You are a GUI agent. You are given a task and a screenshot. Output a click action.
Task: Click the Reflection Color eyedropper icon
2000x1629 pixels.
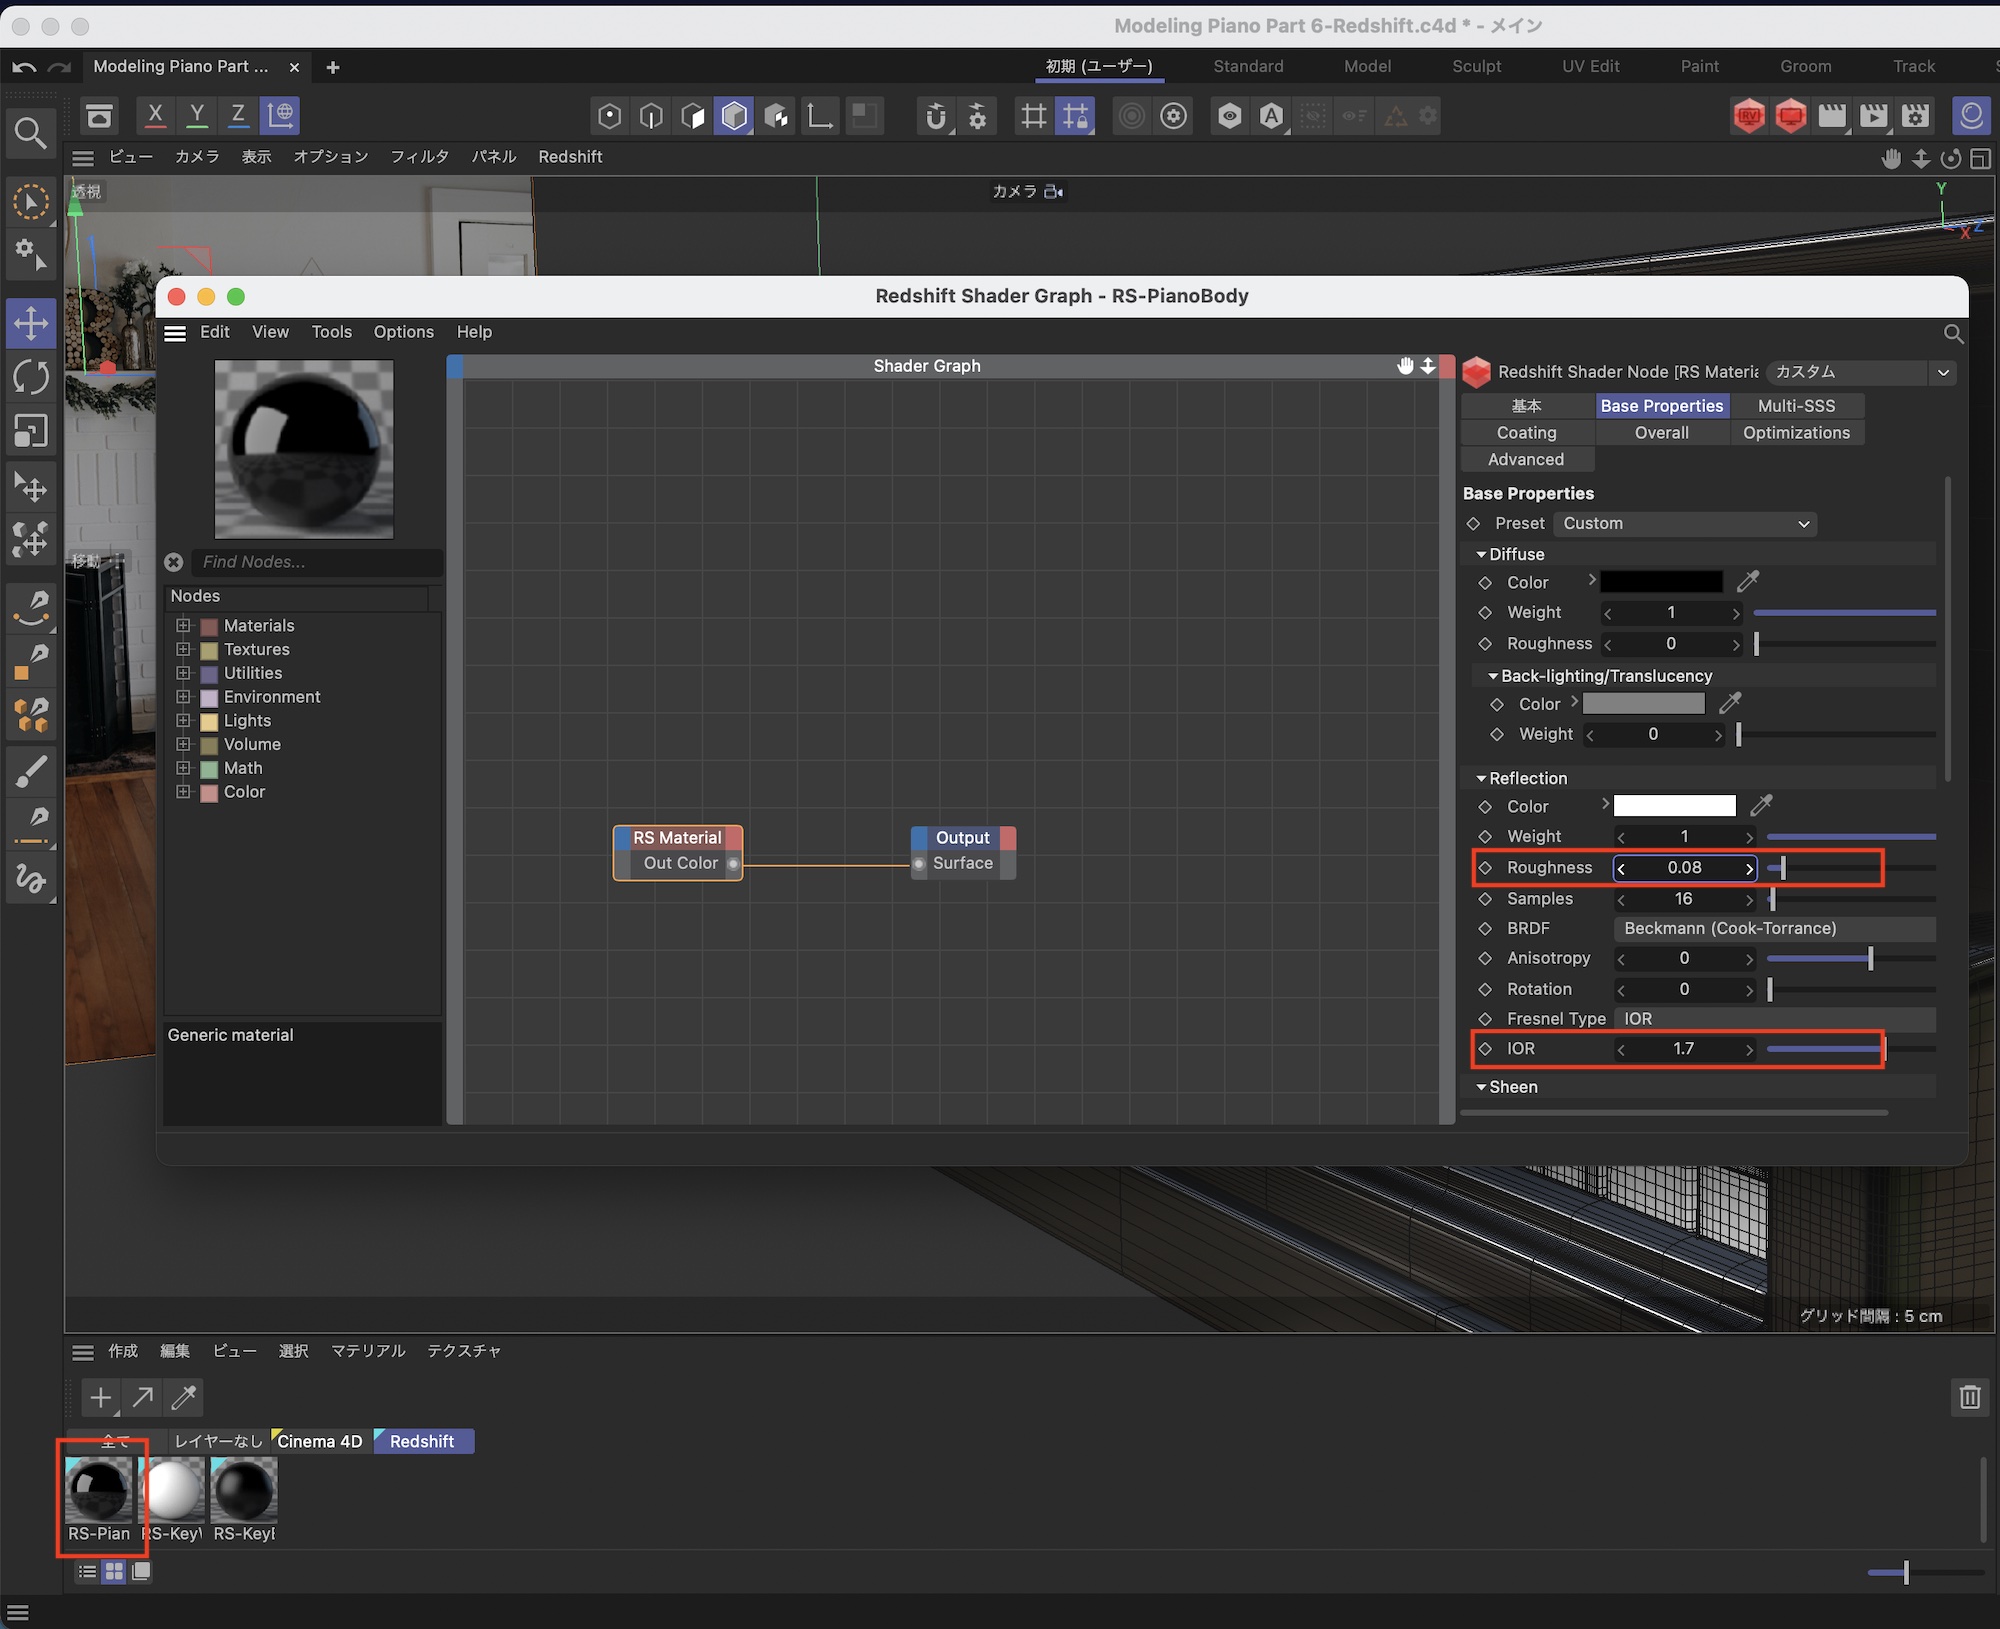click(1761, 805)
